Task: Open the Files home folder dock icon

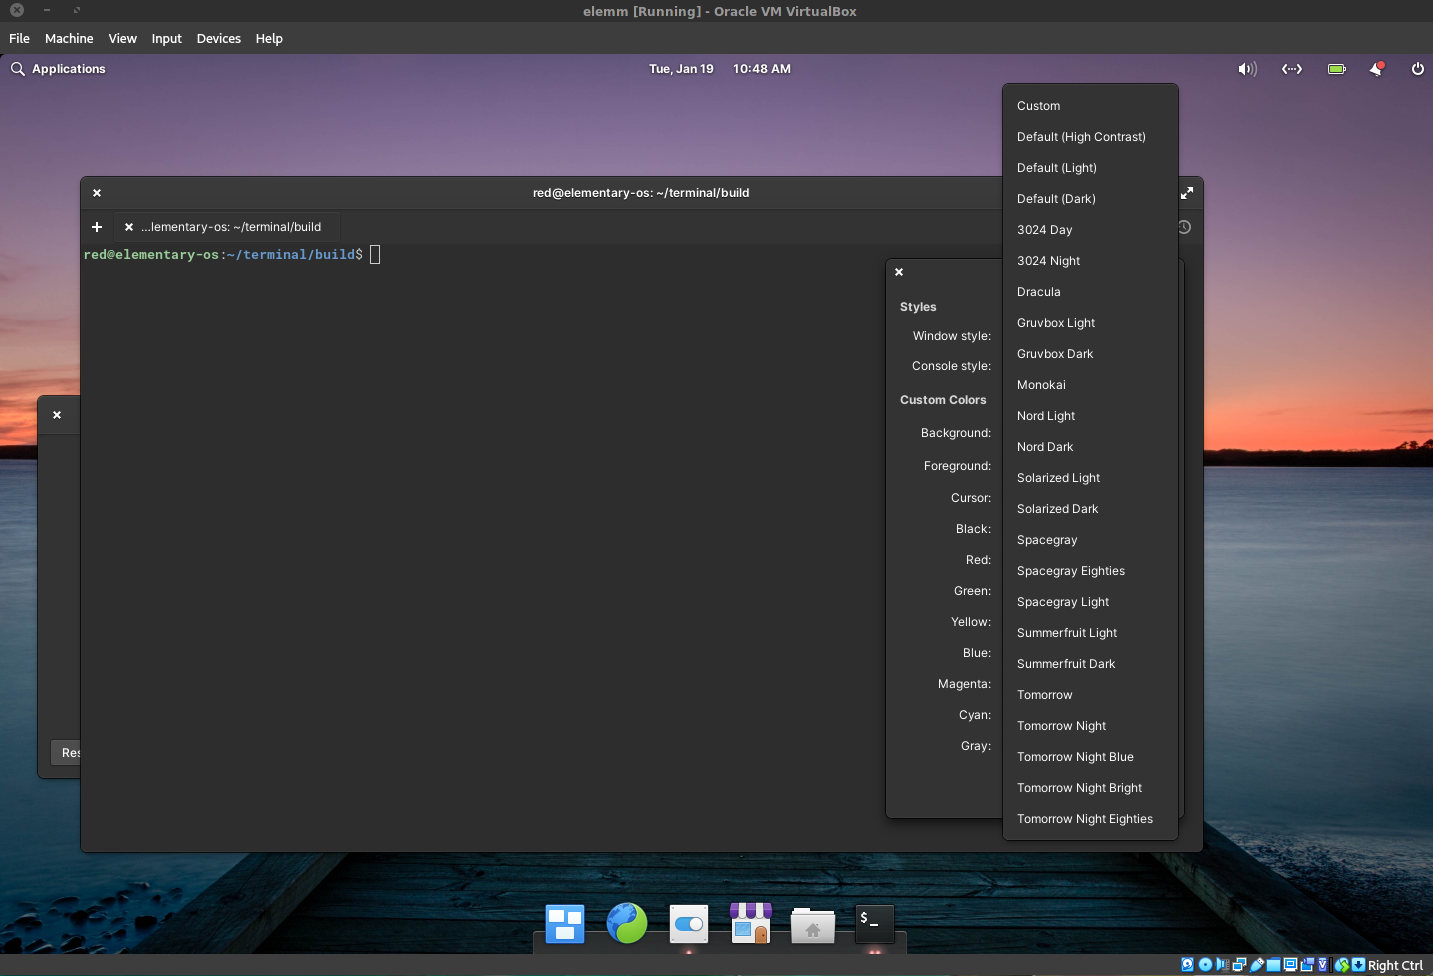Action: click(x=813, y=925)
